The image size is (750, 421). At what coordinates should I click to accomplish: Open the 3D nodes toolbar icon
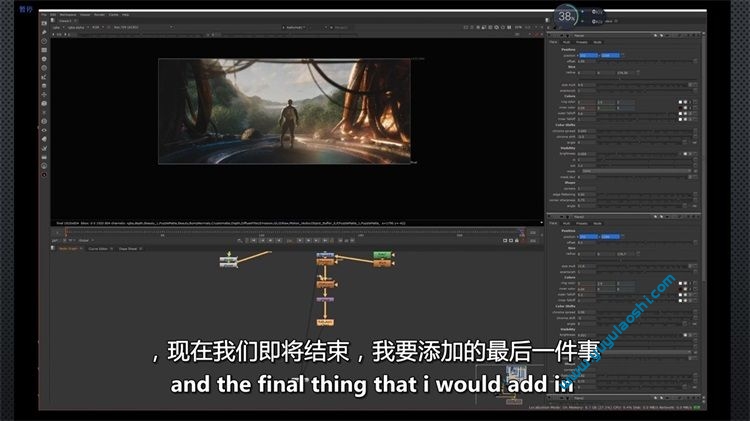(x=44, y=103)
